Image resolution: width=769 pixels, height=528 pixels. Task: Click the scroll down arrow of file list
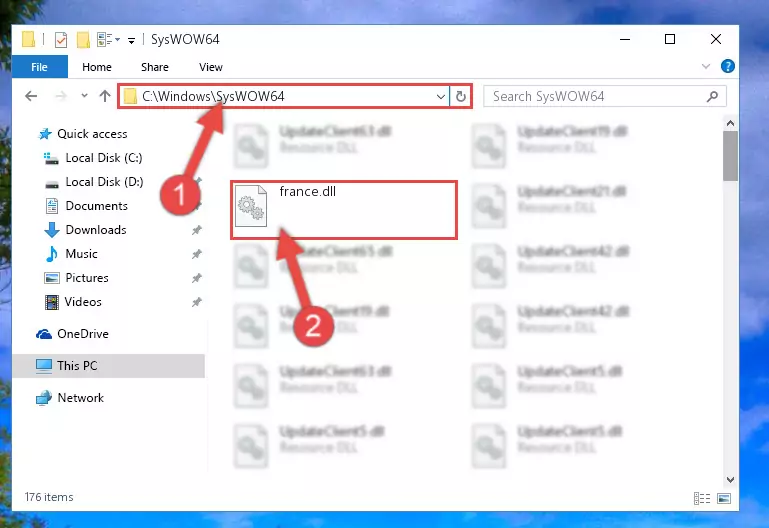pos(730,479)
